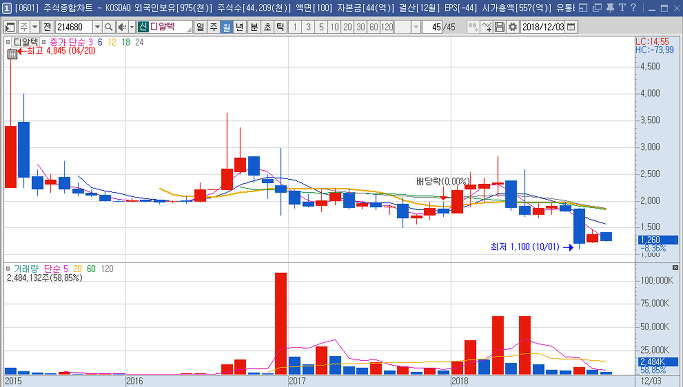Viewport: 683px width, 387px height.
Task: Click the T font icon in title bar
Action: (622, 7)
